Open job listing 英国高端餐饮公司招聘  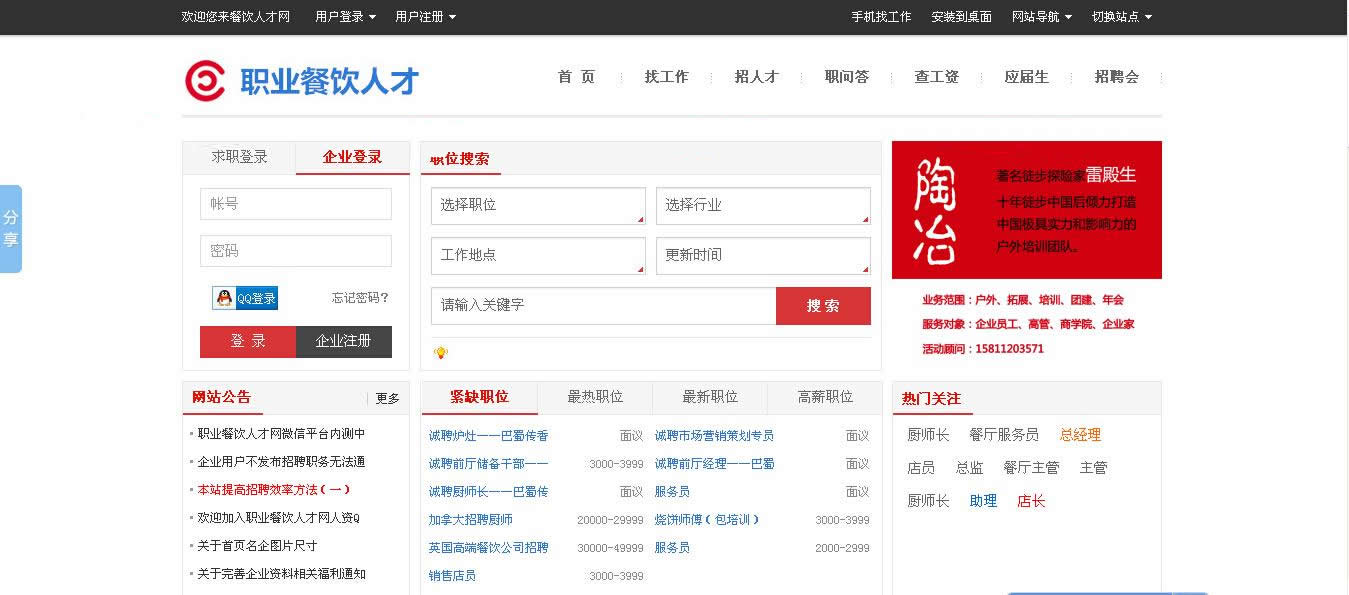point(488,548)
